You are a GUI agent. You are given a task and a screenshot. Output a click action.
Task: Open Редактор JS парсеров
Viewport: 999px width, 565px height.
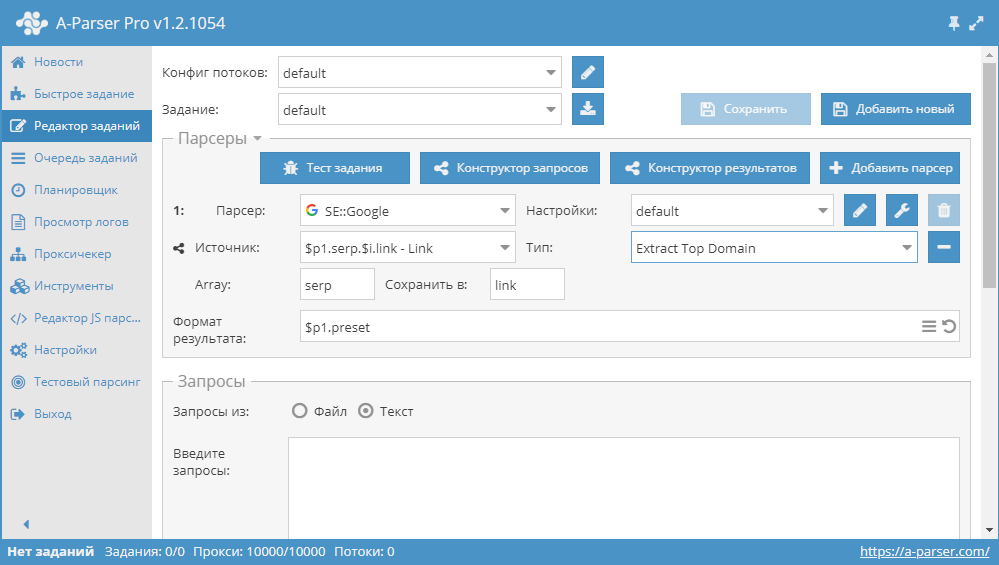[76, 318]
